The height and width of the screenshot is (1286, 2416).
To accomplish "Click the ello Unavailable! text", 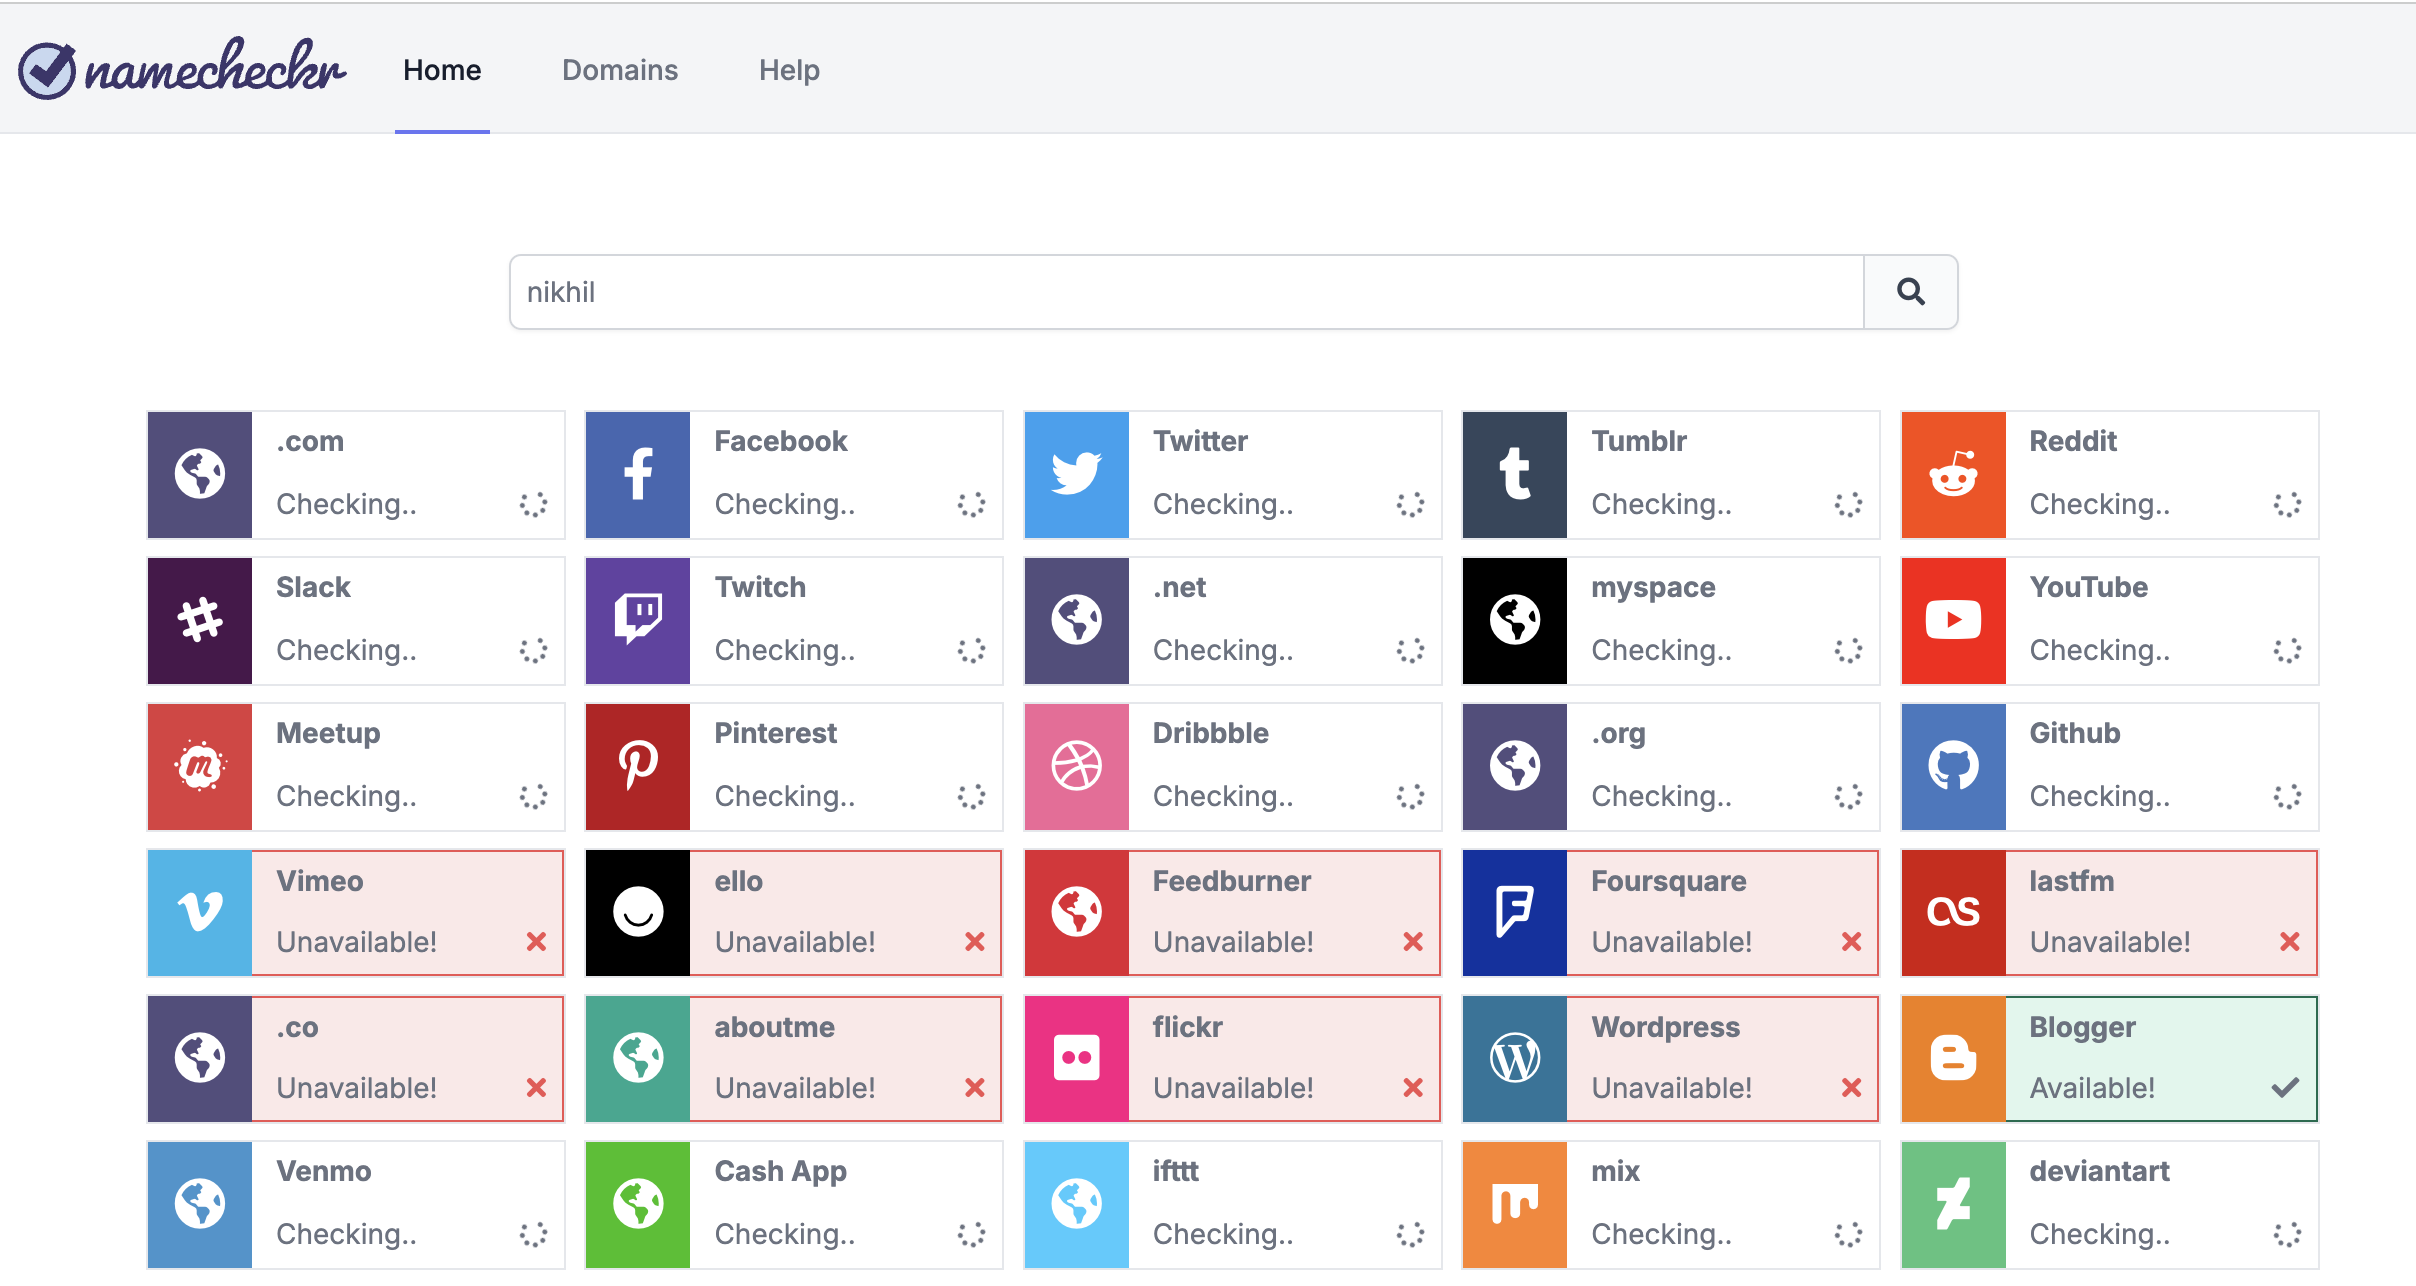I will click(795, 942).
